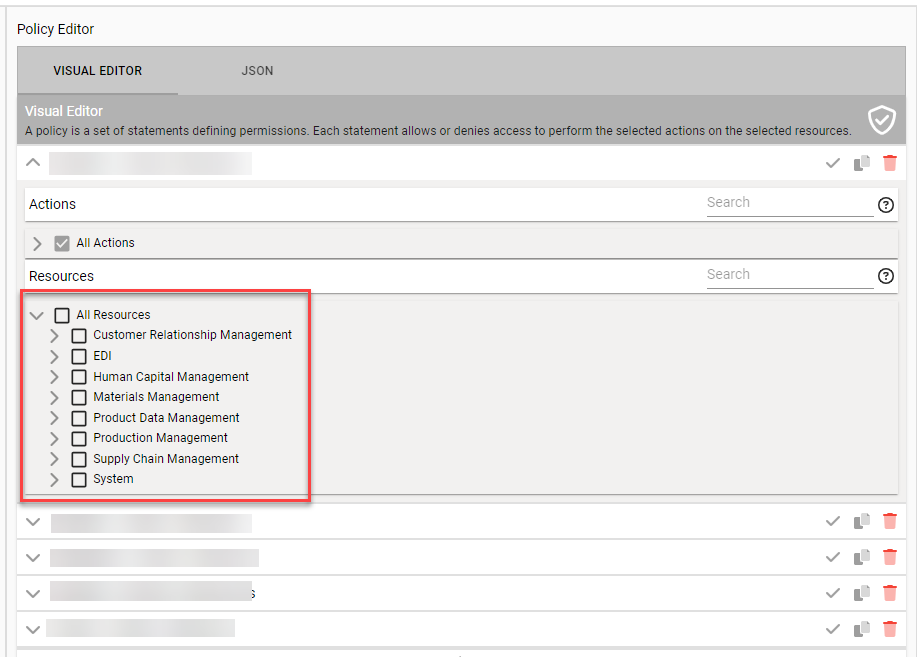Click the shield icon in Visual Editor header
This screenshot has width=917, height=657.
pos(881,120)
